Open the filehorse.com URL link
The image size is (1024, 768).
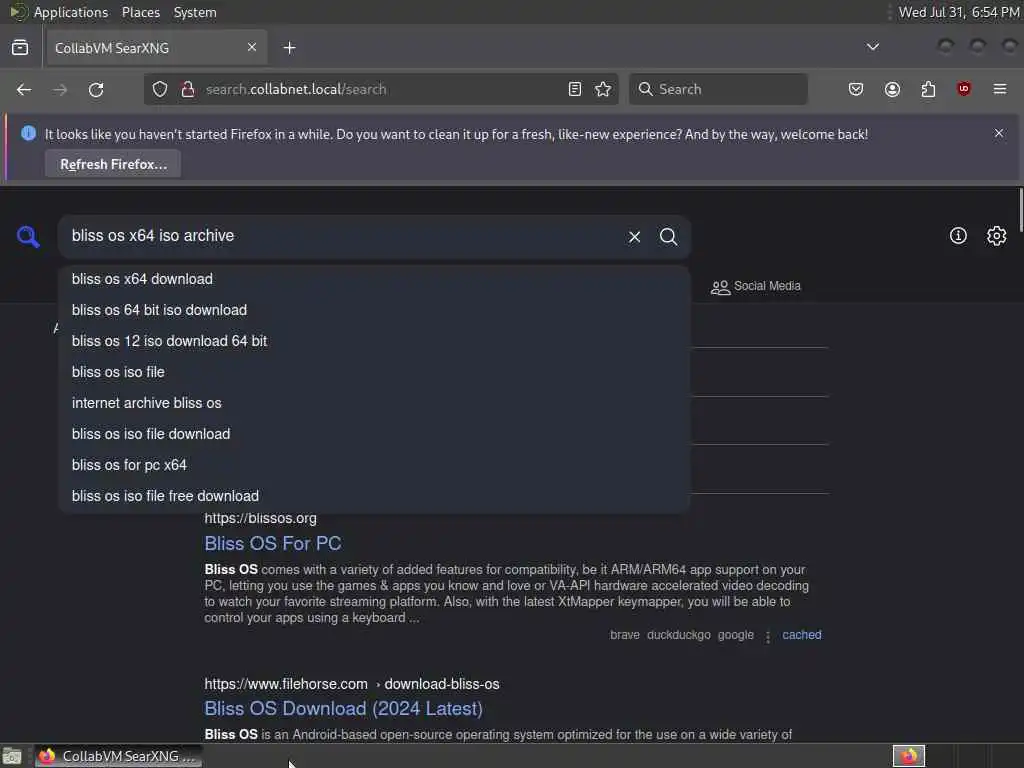[x=351, y=684]
